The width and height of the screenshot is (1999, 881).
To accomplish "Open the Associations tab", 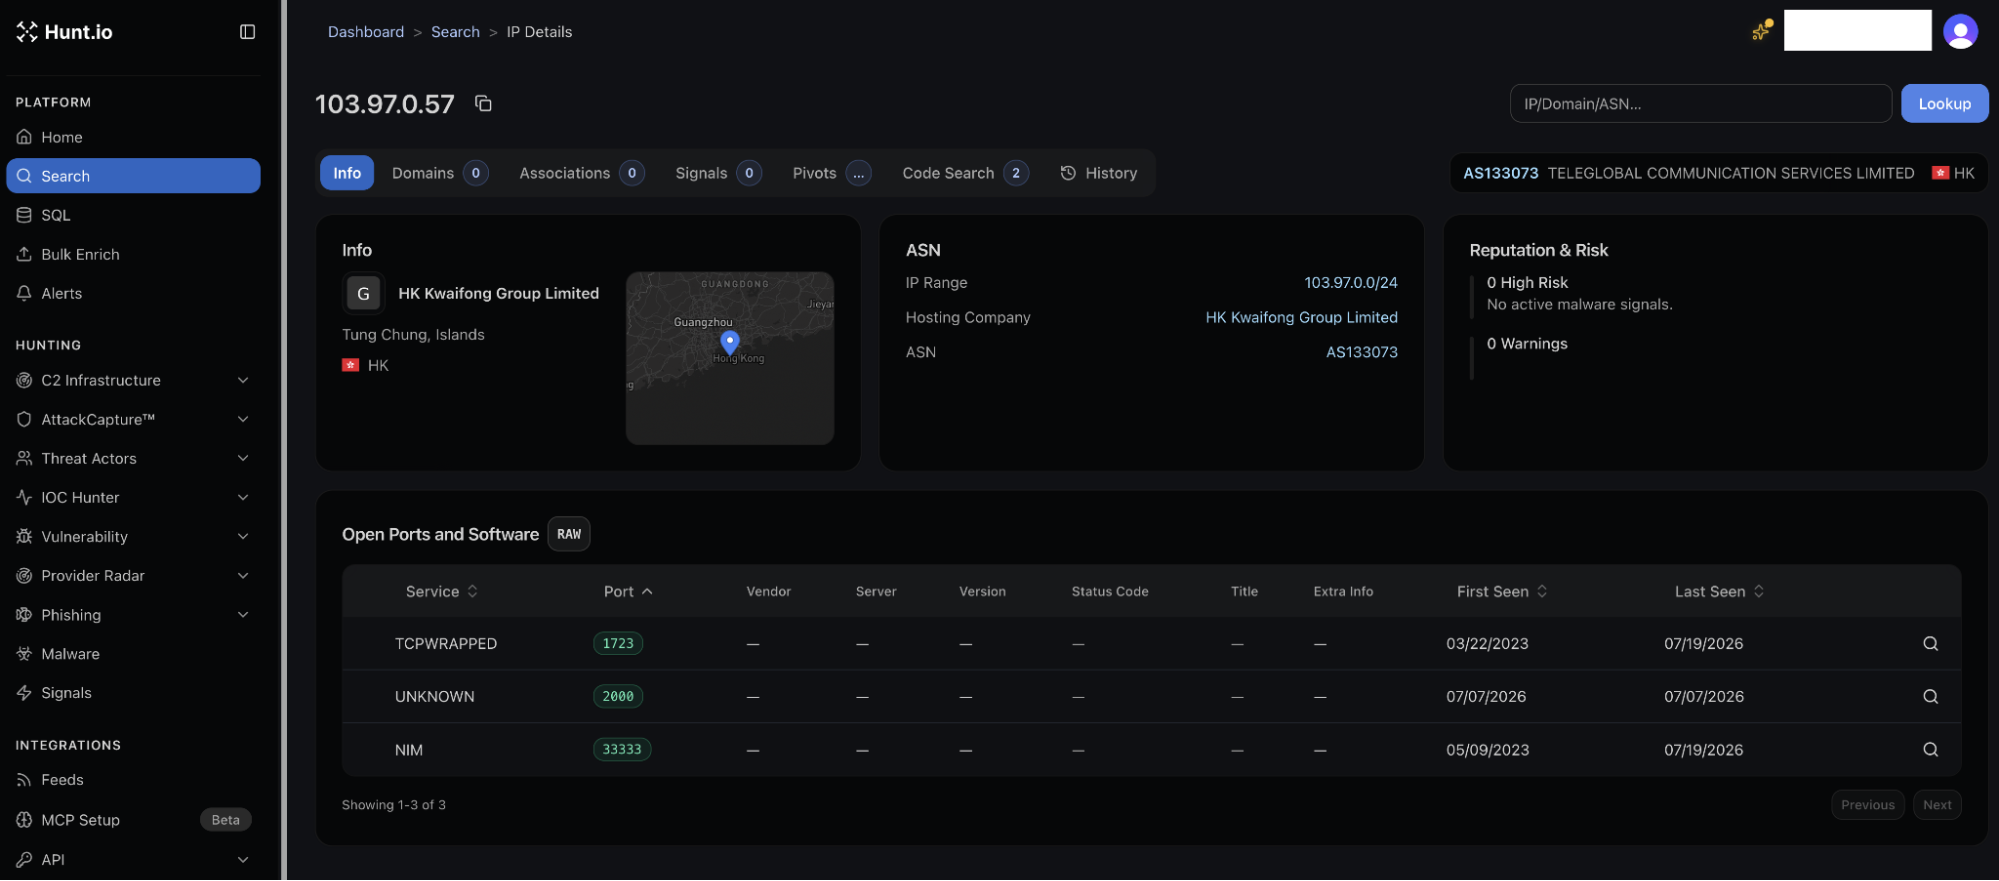I will click(581, 173).
